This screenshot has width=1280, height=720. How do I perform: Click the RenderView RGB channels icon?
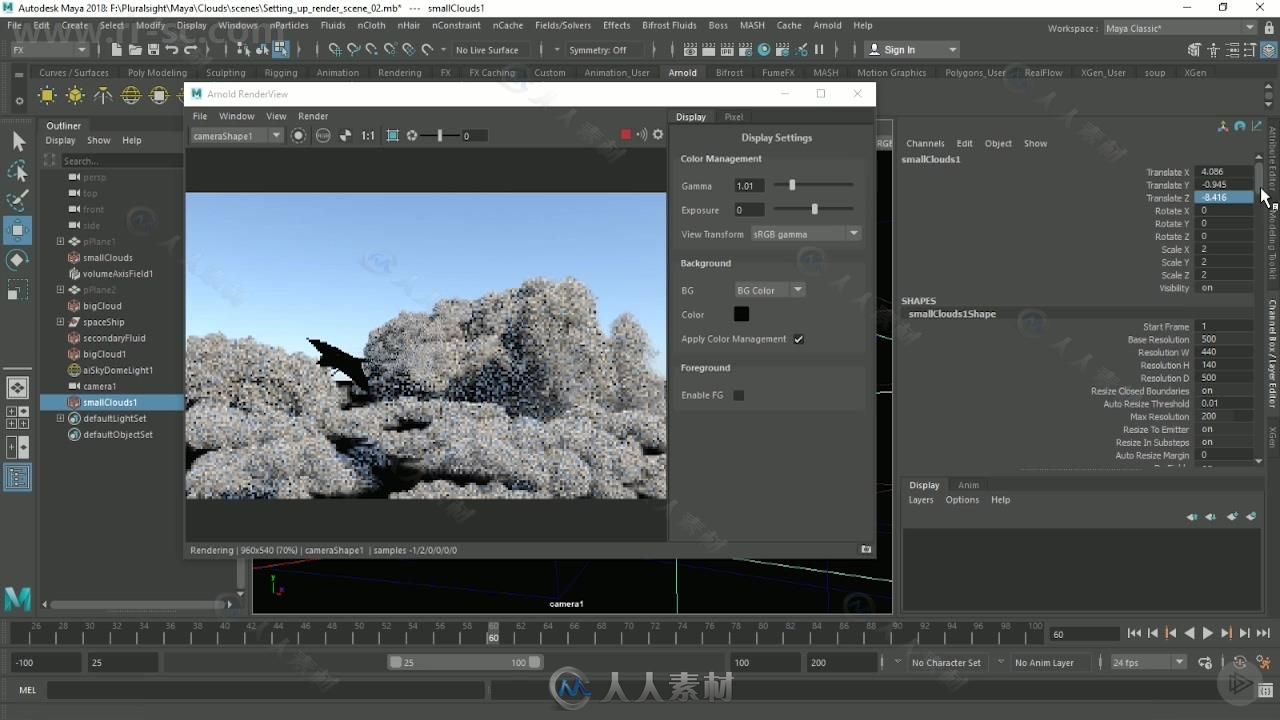(x=323, y=135)
